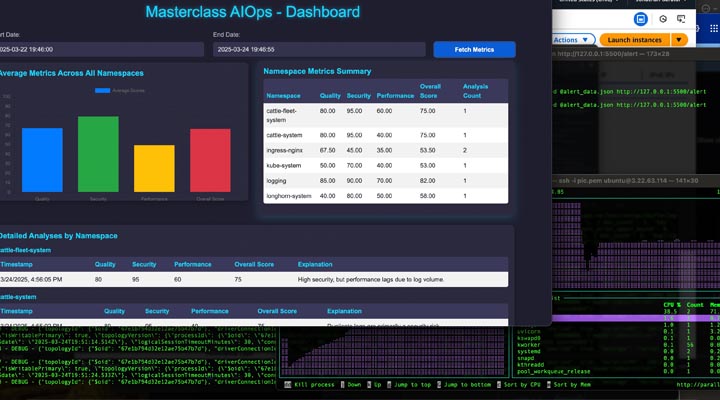Click the Masterclass AIOps - Dashboard title
720x400 pixels.
[253, 11]
